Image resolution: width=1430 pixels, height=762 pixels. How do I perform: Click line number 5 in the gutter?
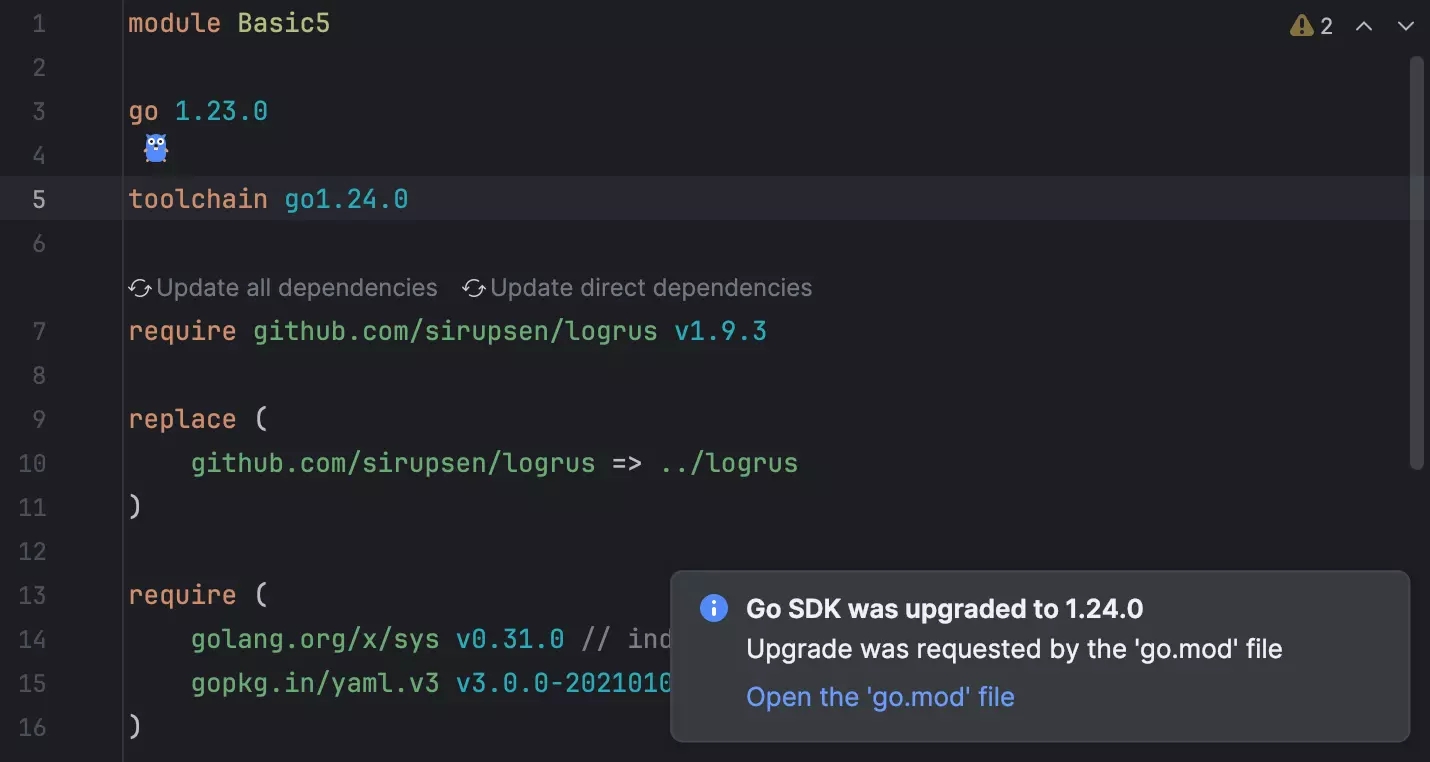pos(38,199)
